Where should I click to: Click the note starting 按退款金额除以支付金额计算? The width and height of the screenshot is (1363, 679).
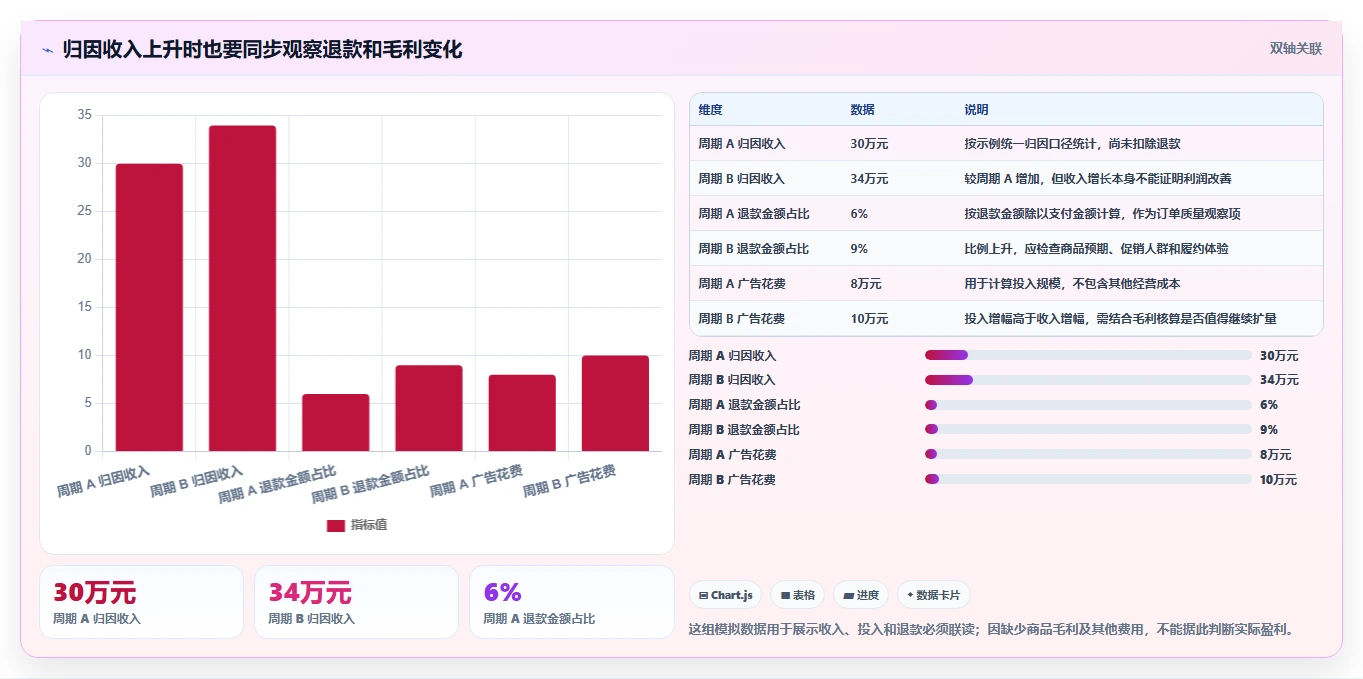pyautogui.click(x=1103, y=214)
